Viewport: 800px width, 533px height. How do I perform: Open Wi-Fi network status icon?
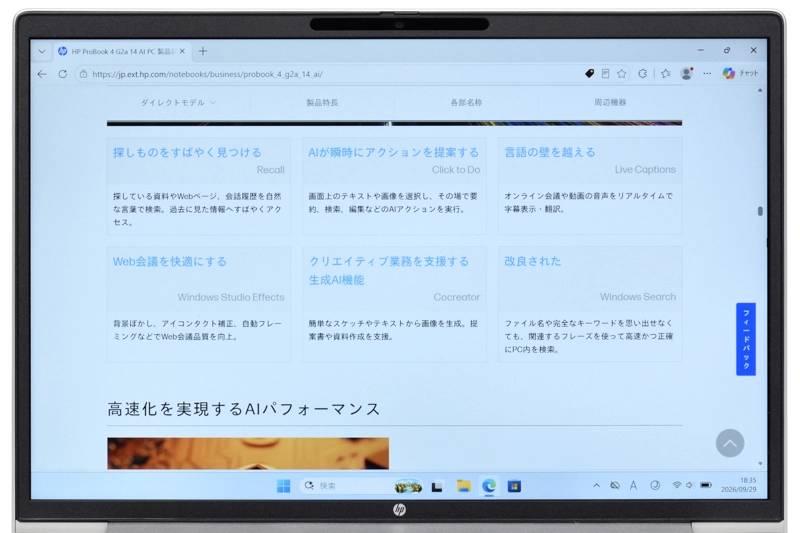tap(677, 485)
